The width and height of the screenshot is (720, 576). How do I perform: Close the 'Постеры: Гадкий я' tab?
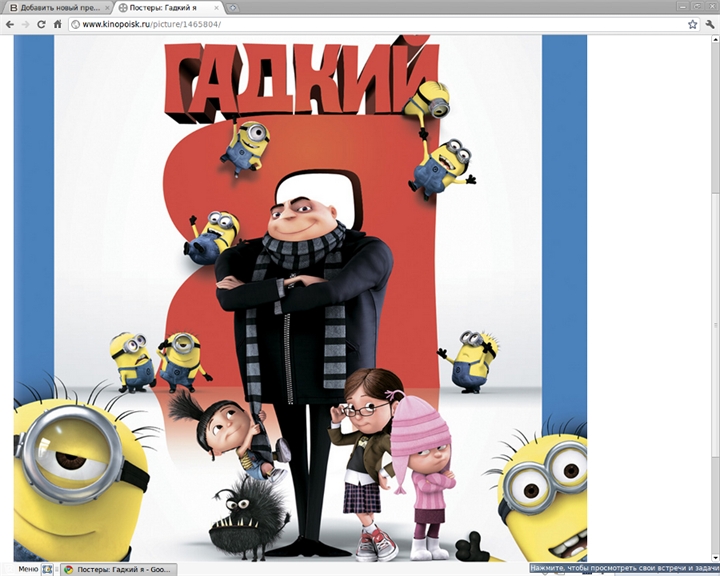tap(217, 8)
